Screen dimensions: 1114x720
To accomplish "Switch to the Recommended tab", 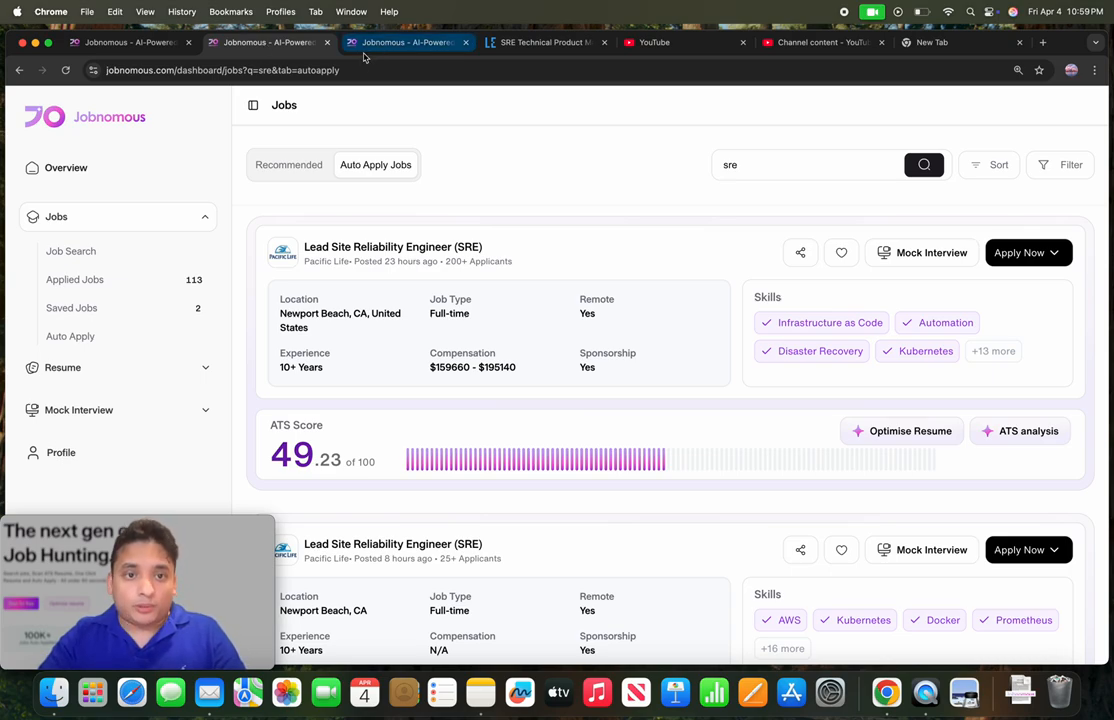I will click(289, 165).
